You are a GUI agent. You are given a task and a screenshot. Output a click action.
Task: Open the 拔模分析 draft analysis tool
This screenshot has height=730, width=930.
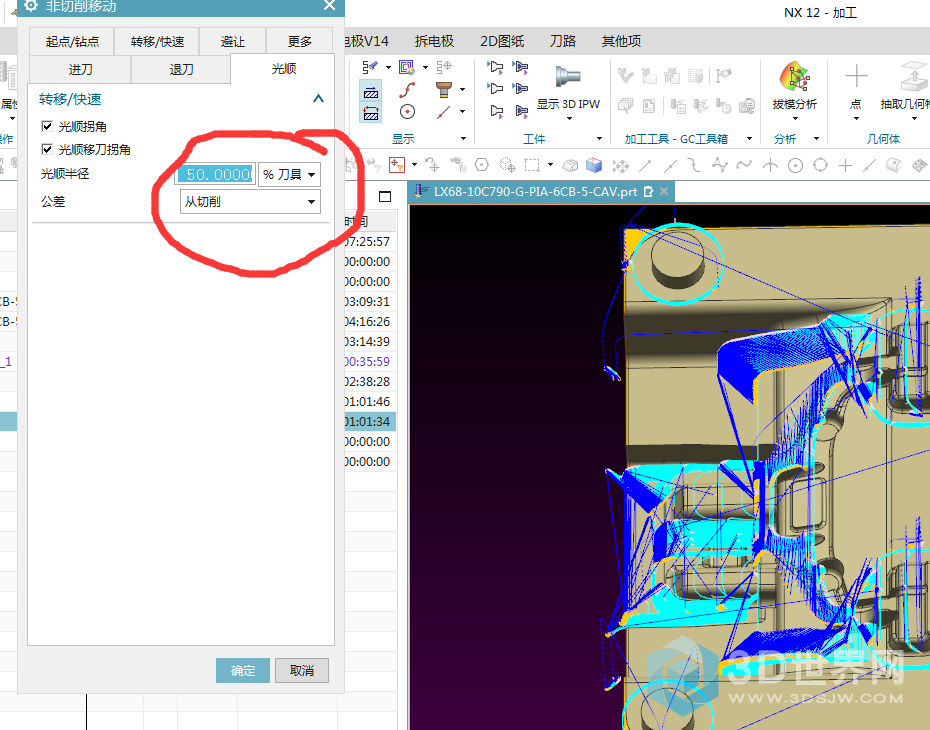(795, 87)
